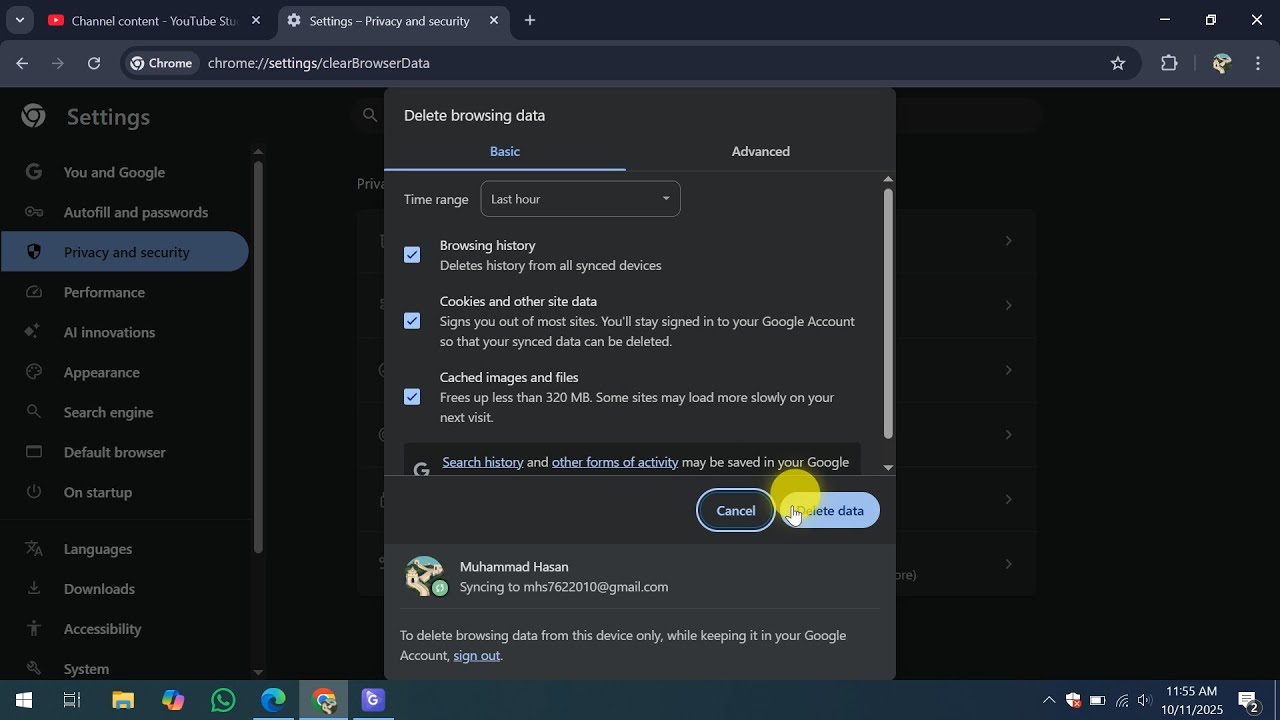
Task: Launch WhatsApp from the taskbar
Action: click(223, 700)
